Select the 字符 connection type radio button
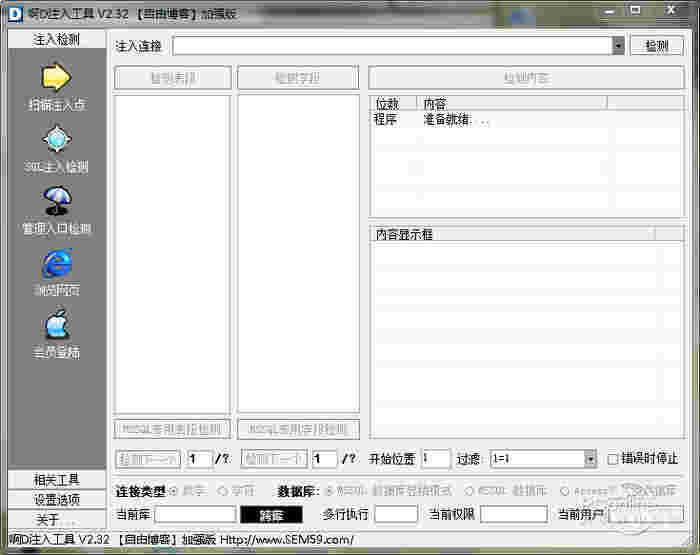 pyautogui.click(x=222, y=491)
